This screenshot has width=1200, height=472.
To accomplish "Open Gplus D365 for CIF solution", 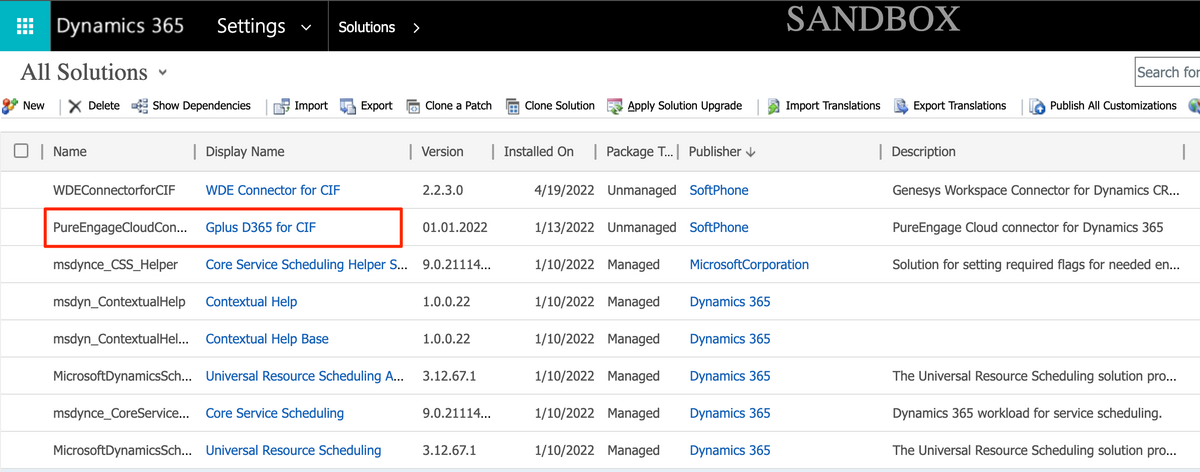I will click(x=261, y=227).
